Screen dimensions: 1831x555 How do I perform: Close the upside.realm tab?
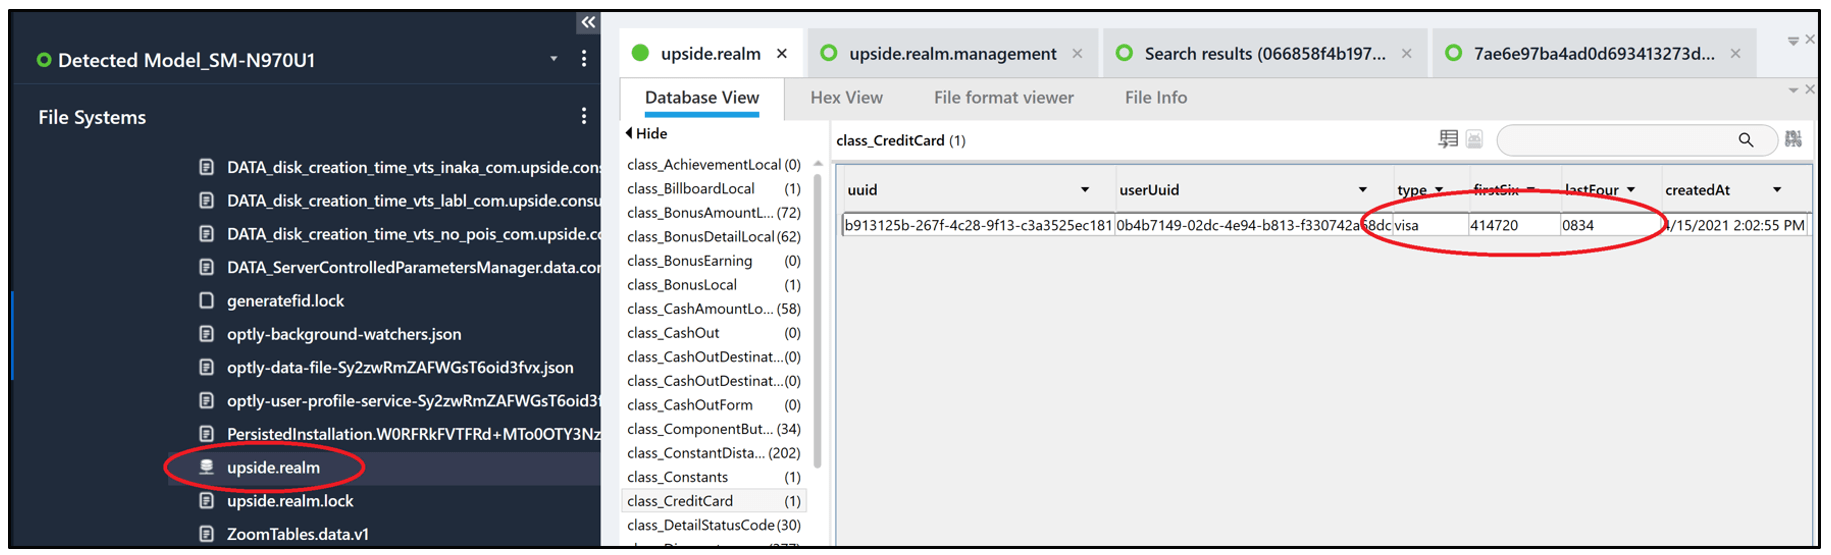(782, 54)
